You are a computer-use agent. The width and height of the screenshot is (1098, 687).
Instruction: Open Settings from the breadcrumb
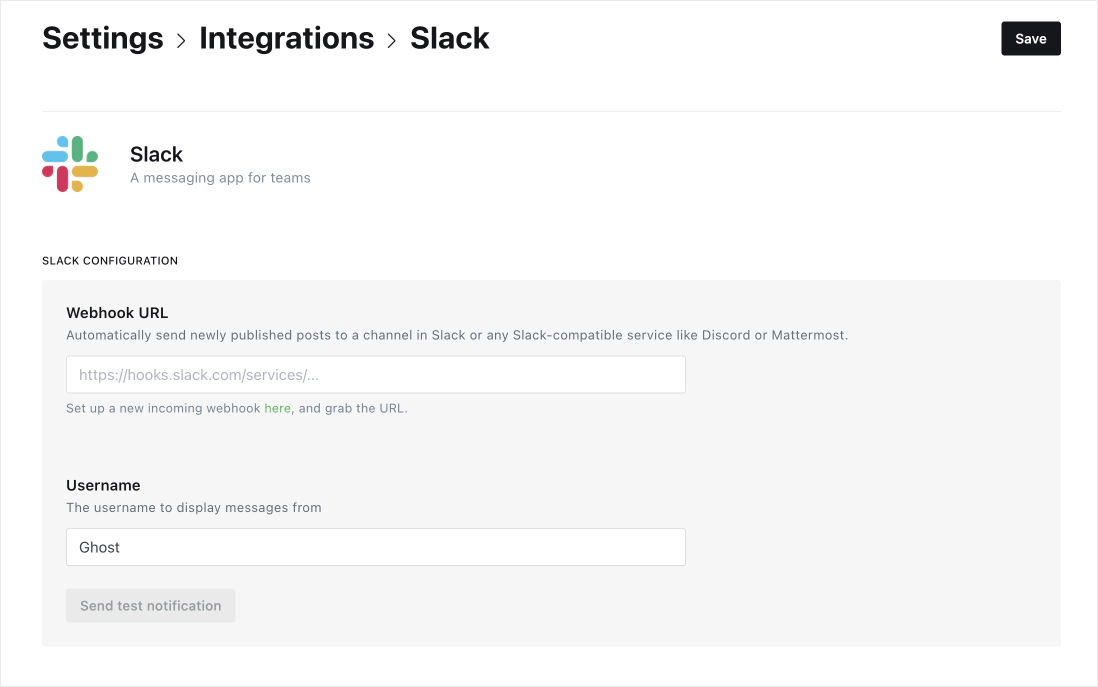click(102, 38)
